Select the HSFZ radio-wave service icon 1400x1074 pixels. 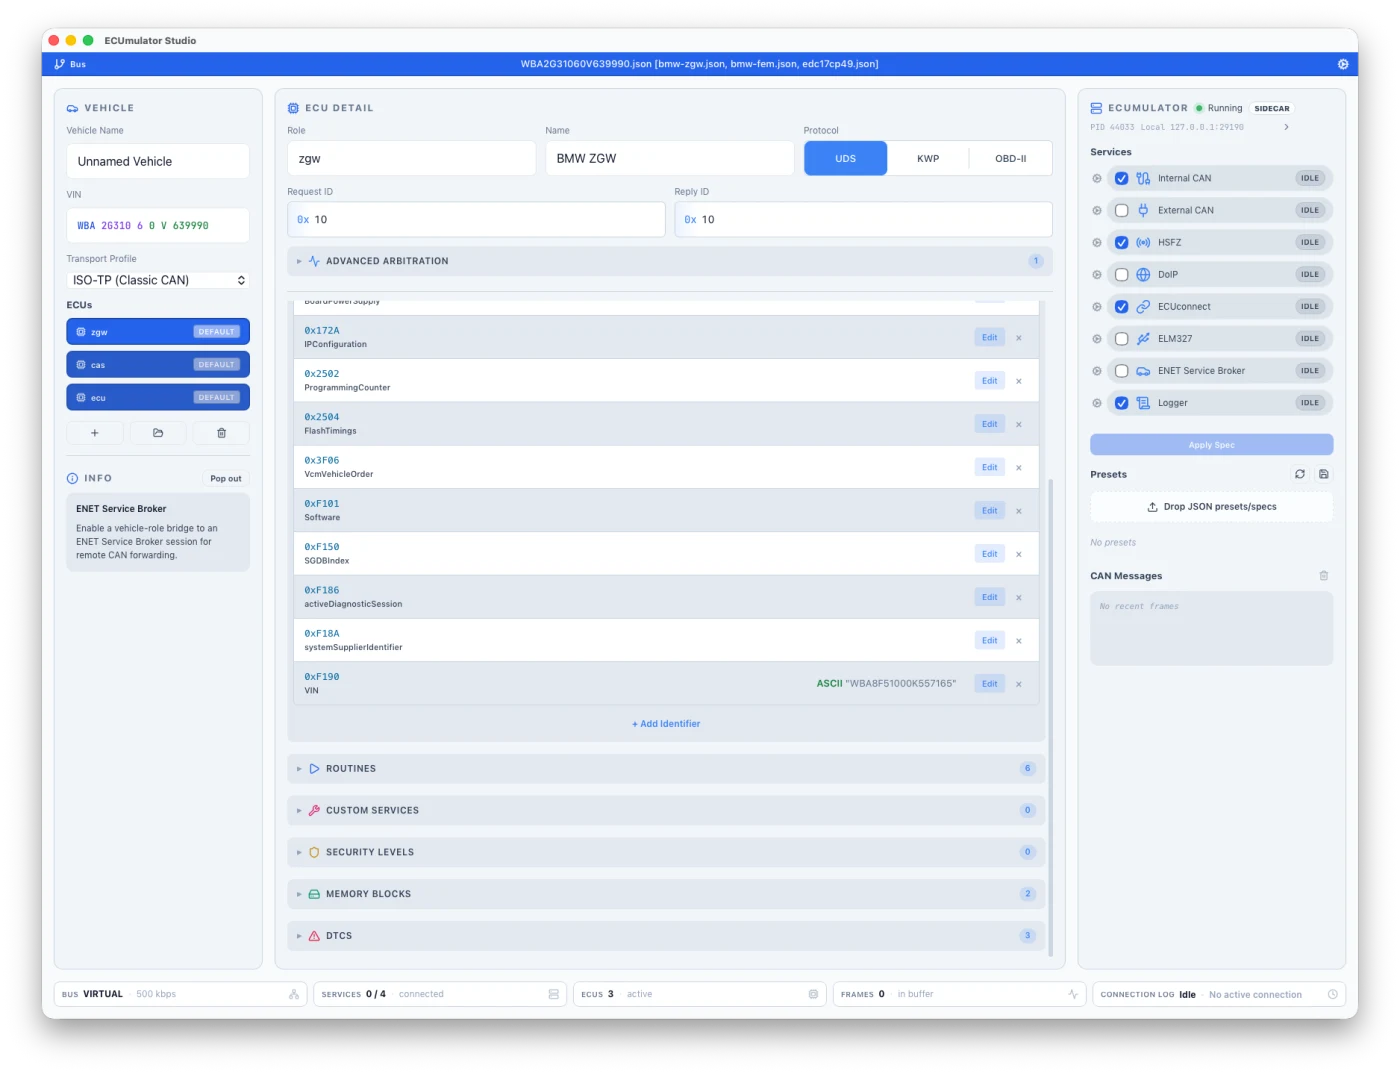(x=1143, y=242)
